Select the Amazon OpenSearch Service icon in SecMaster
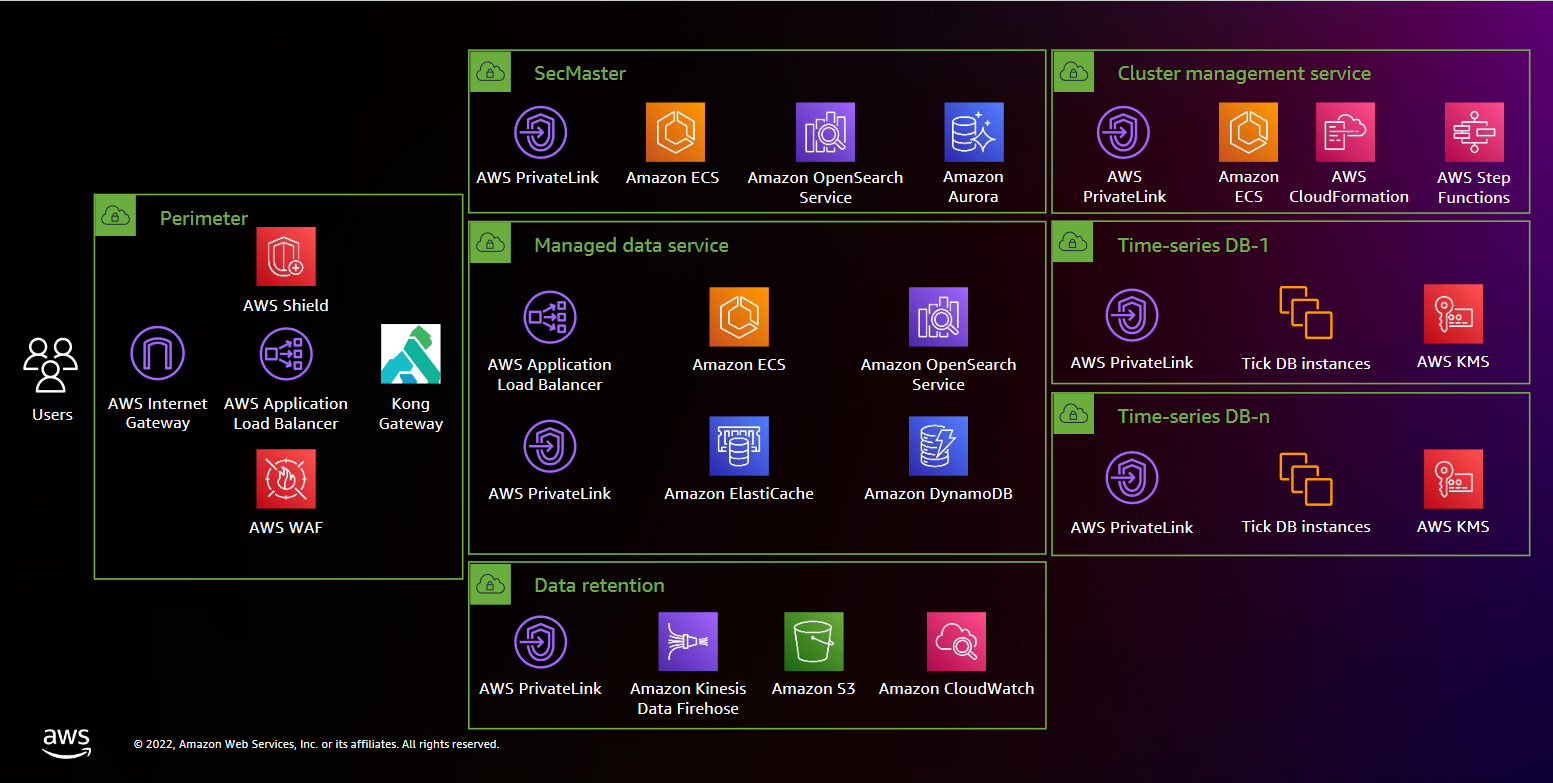Viewport: 1553px width, 783px height. 825,131
